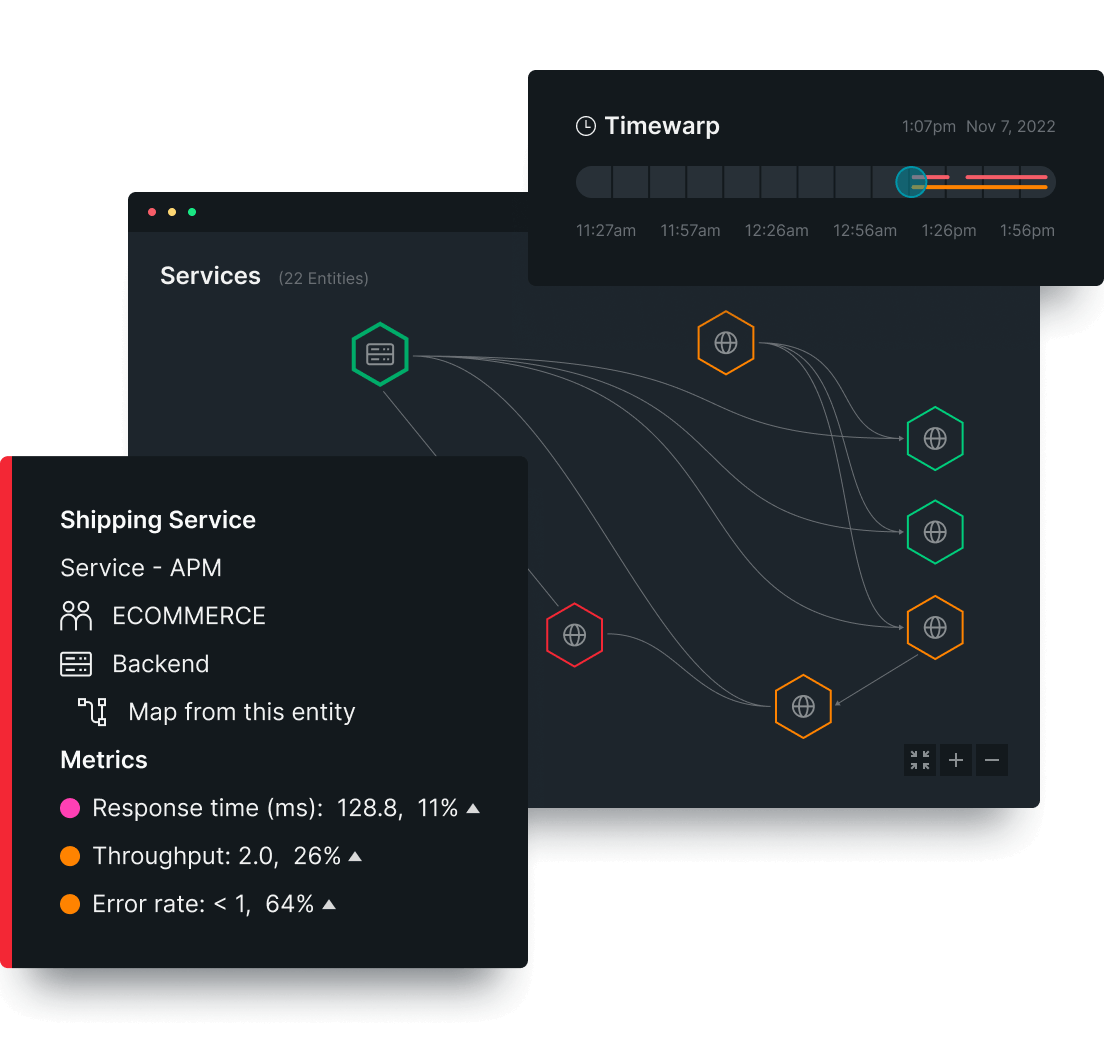Toggle the Response time metric pink dot
Image resolution: width=1104 pixels, height=1039 pixels.
click(x=69, y=807)
